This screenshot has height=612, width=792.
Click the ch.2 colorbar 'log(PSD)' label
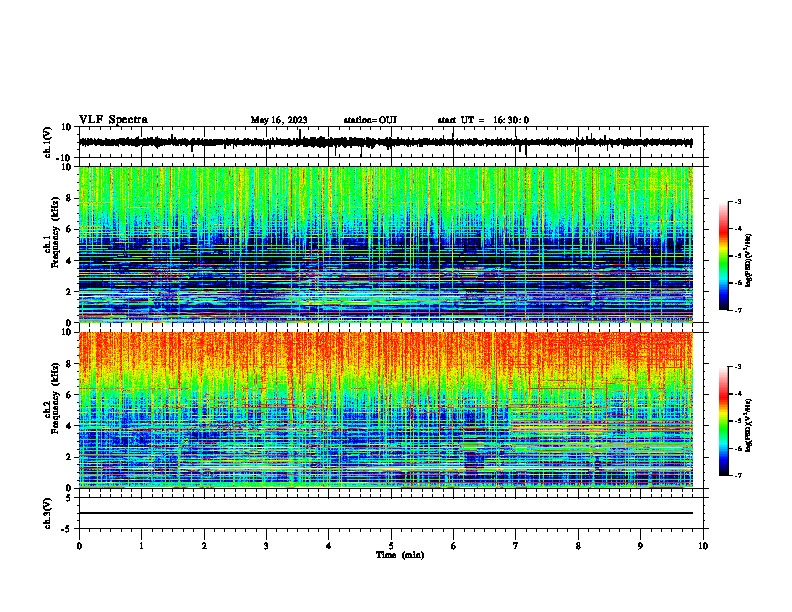(748, 426)
